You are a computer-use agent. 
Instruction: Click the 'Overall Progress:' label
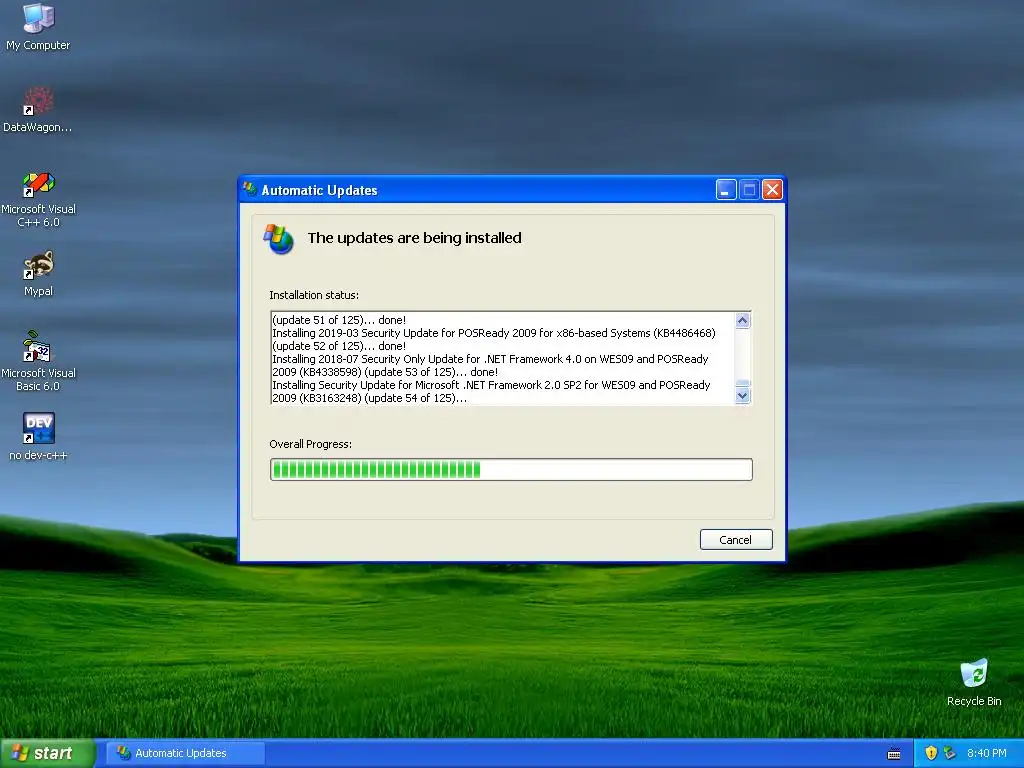[x=310, y=444]
